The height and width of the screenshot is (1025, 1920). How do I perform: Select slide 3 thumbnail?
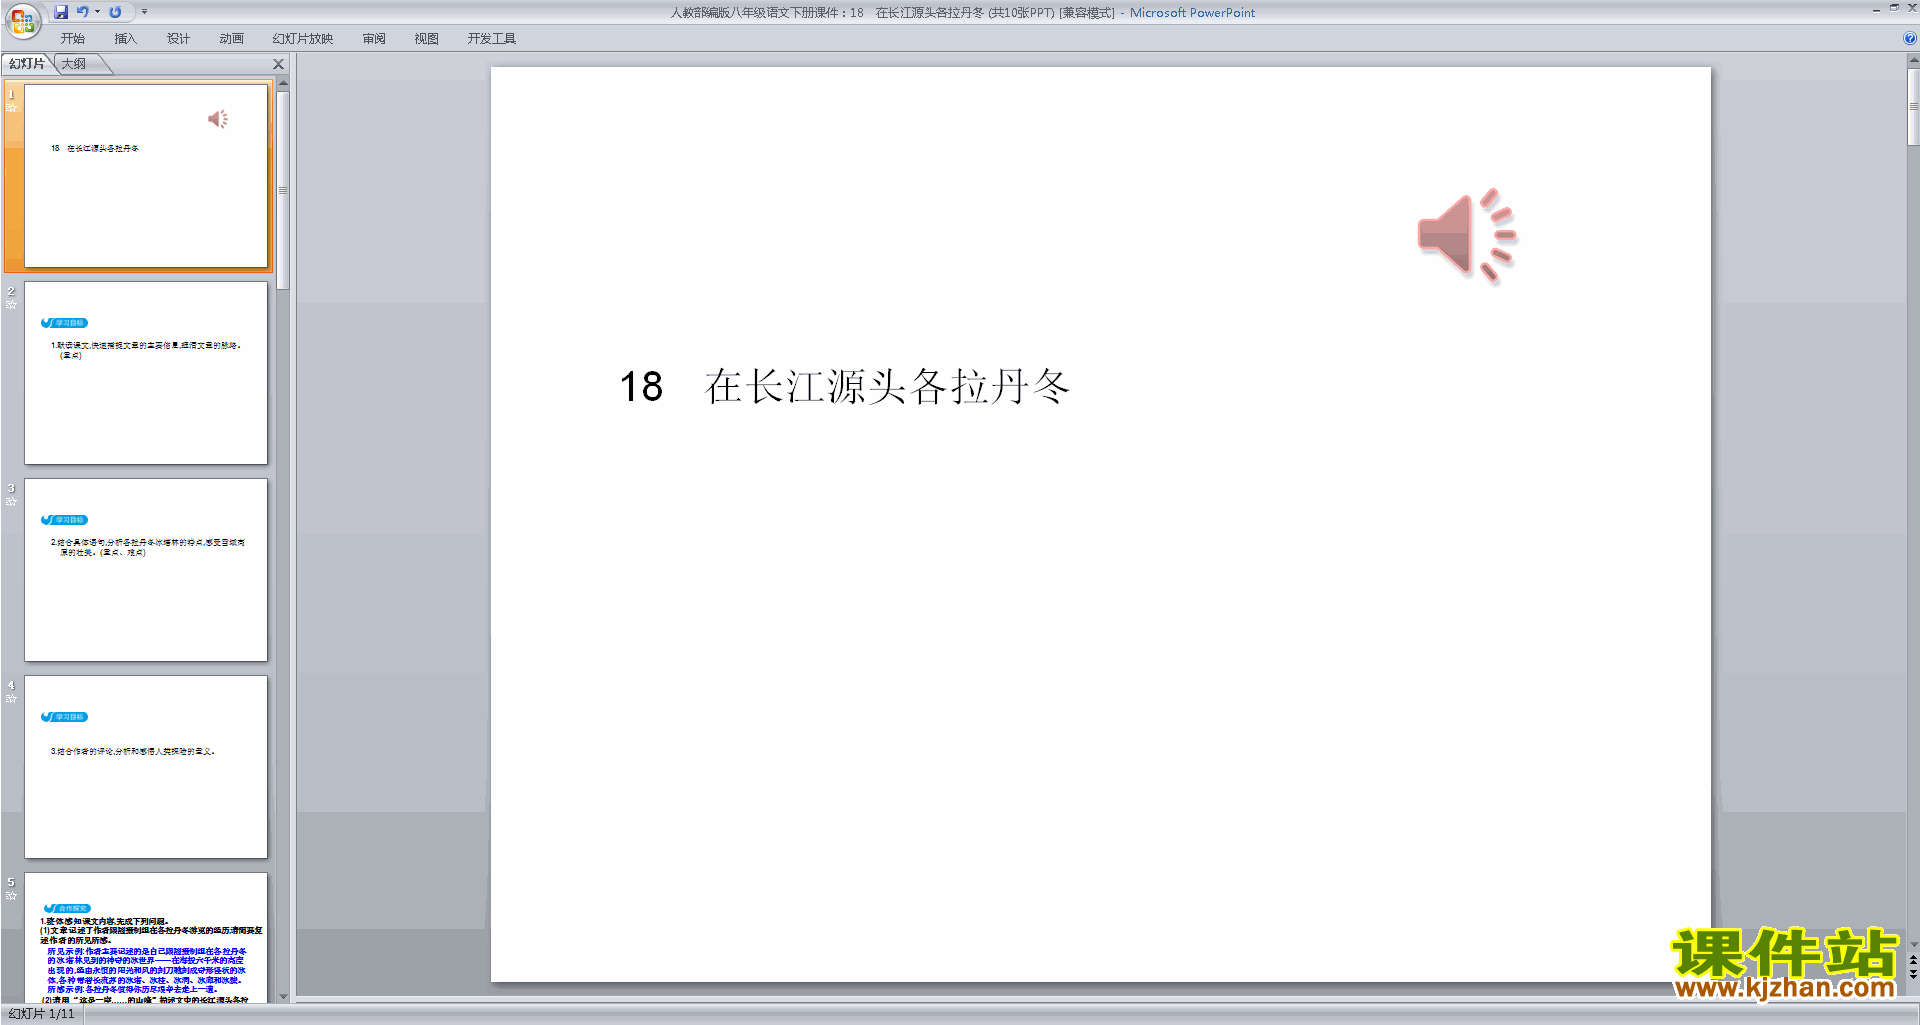pyautogui.click(x=146, y=570)
